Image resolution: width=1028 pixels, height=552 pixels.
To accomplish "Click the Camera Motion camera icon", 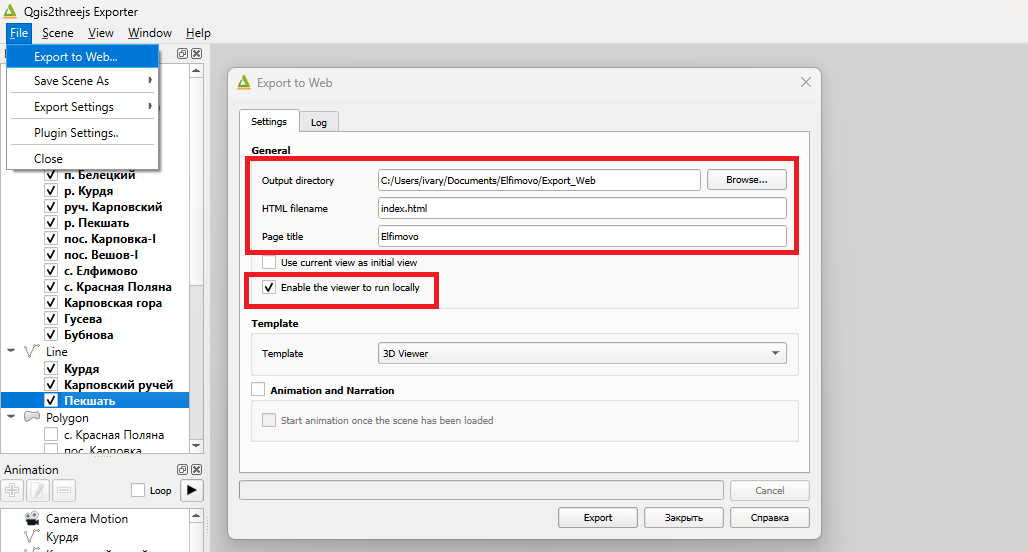I will (x=31, y=519).
